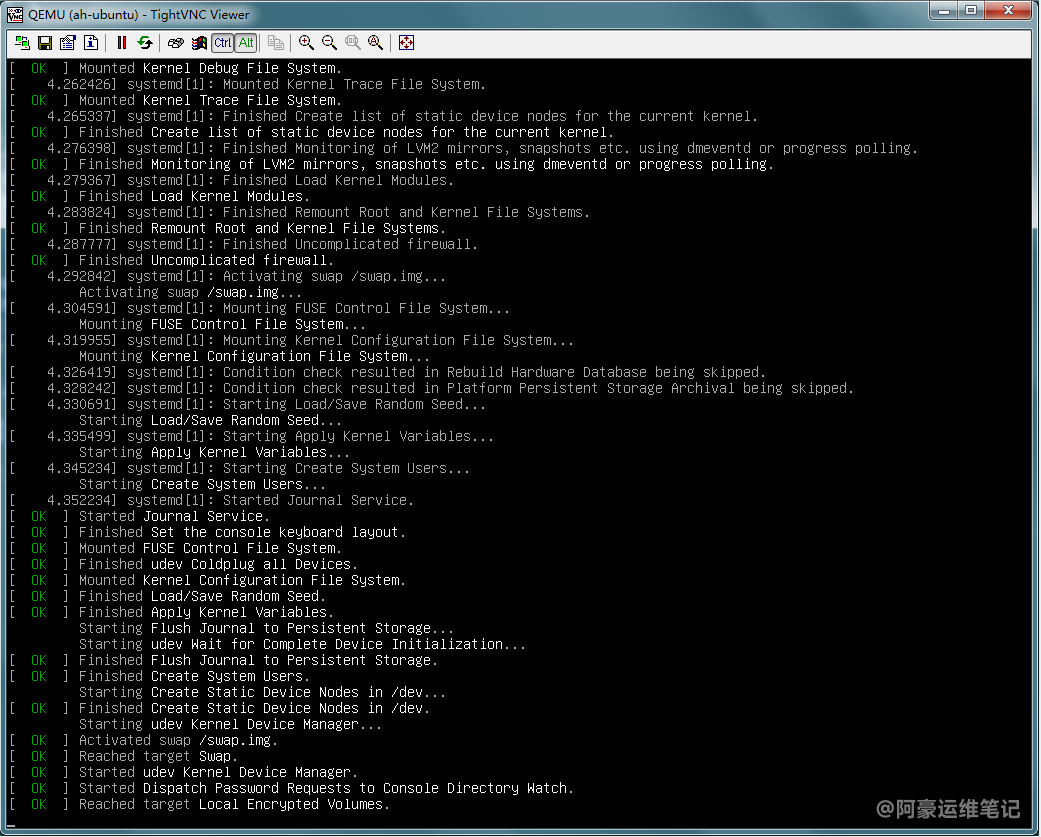The height and width of the screenshot is (837, 1041).
Task: Pause the remote screen updates
Action: pos(122,43)
